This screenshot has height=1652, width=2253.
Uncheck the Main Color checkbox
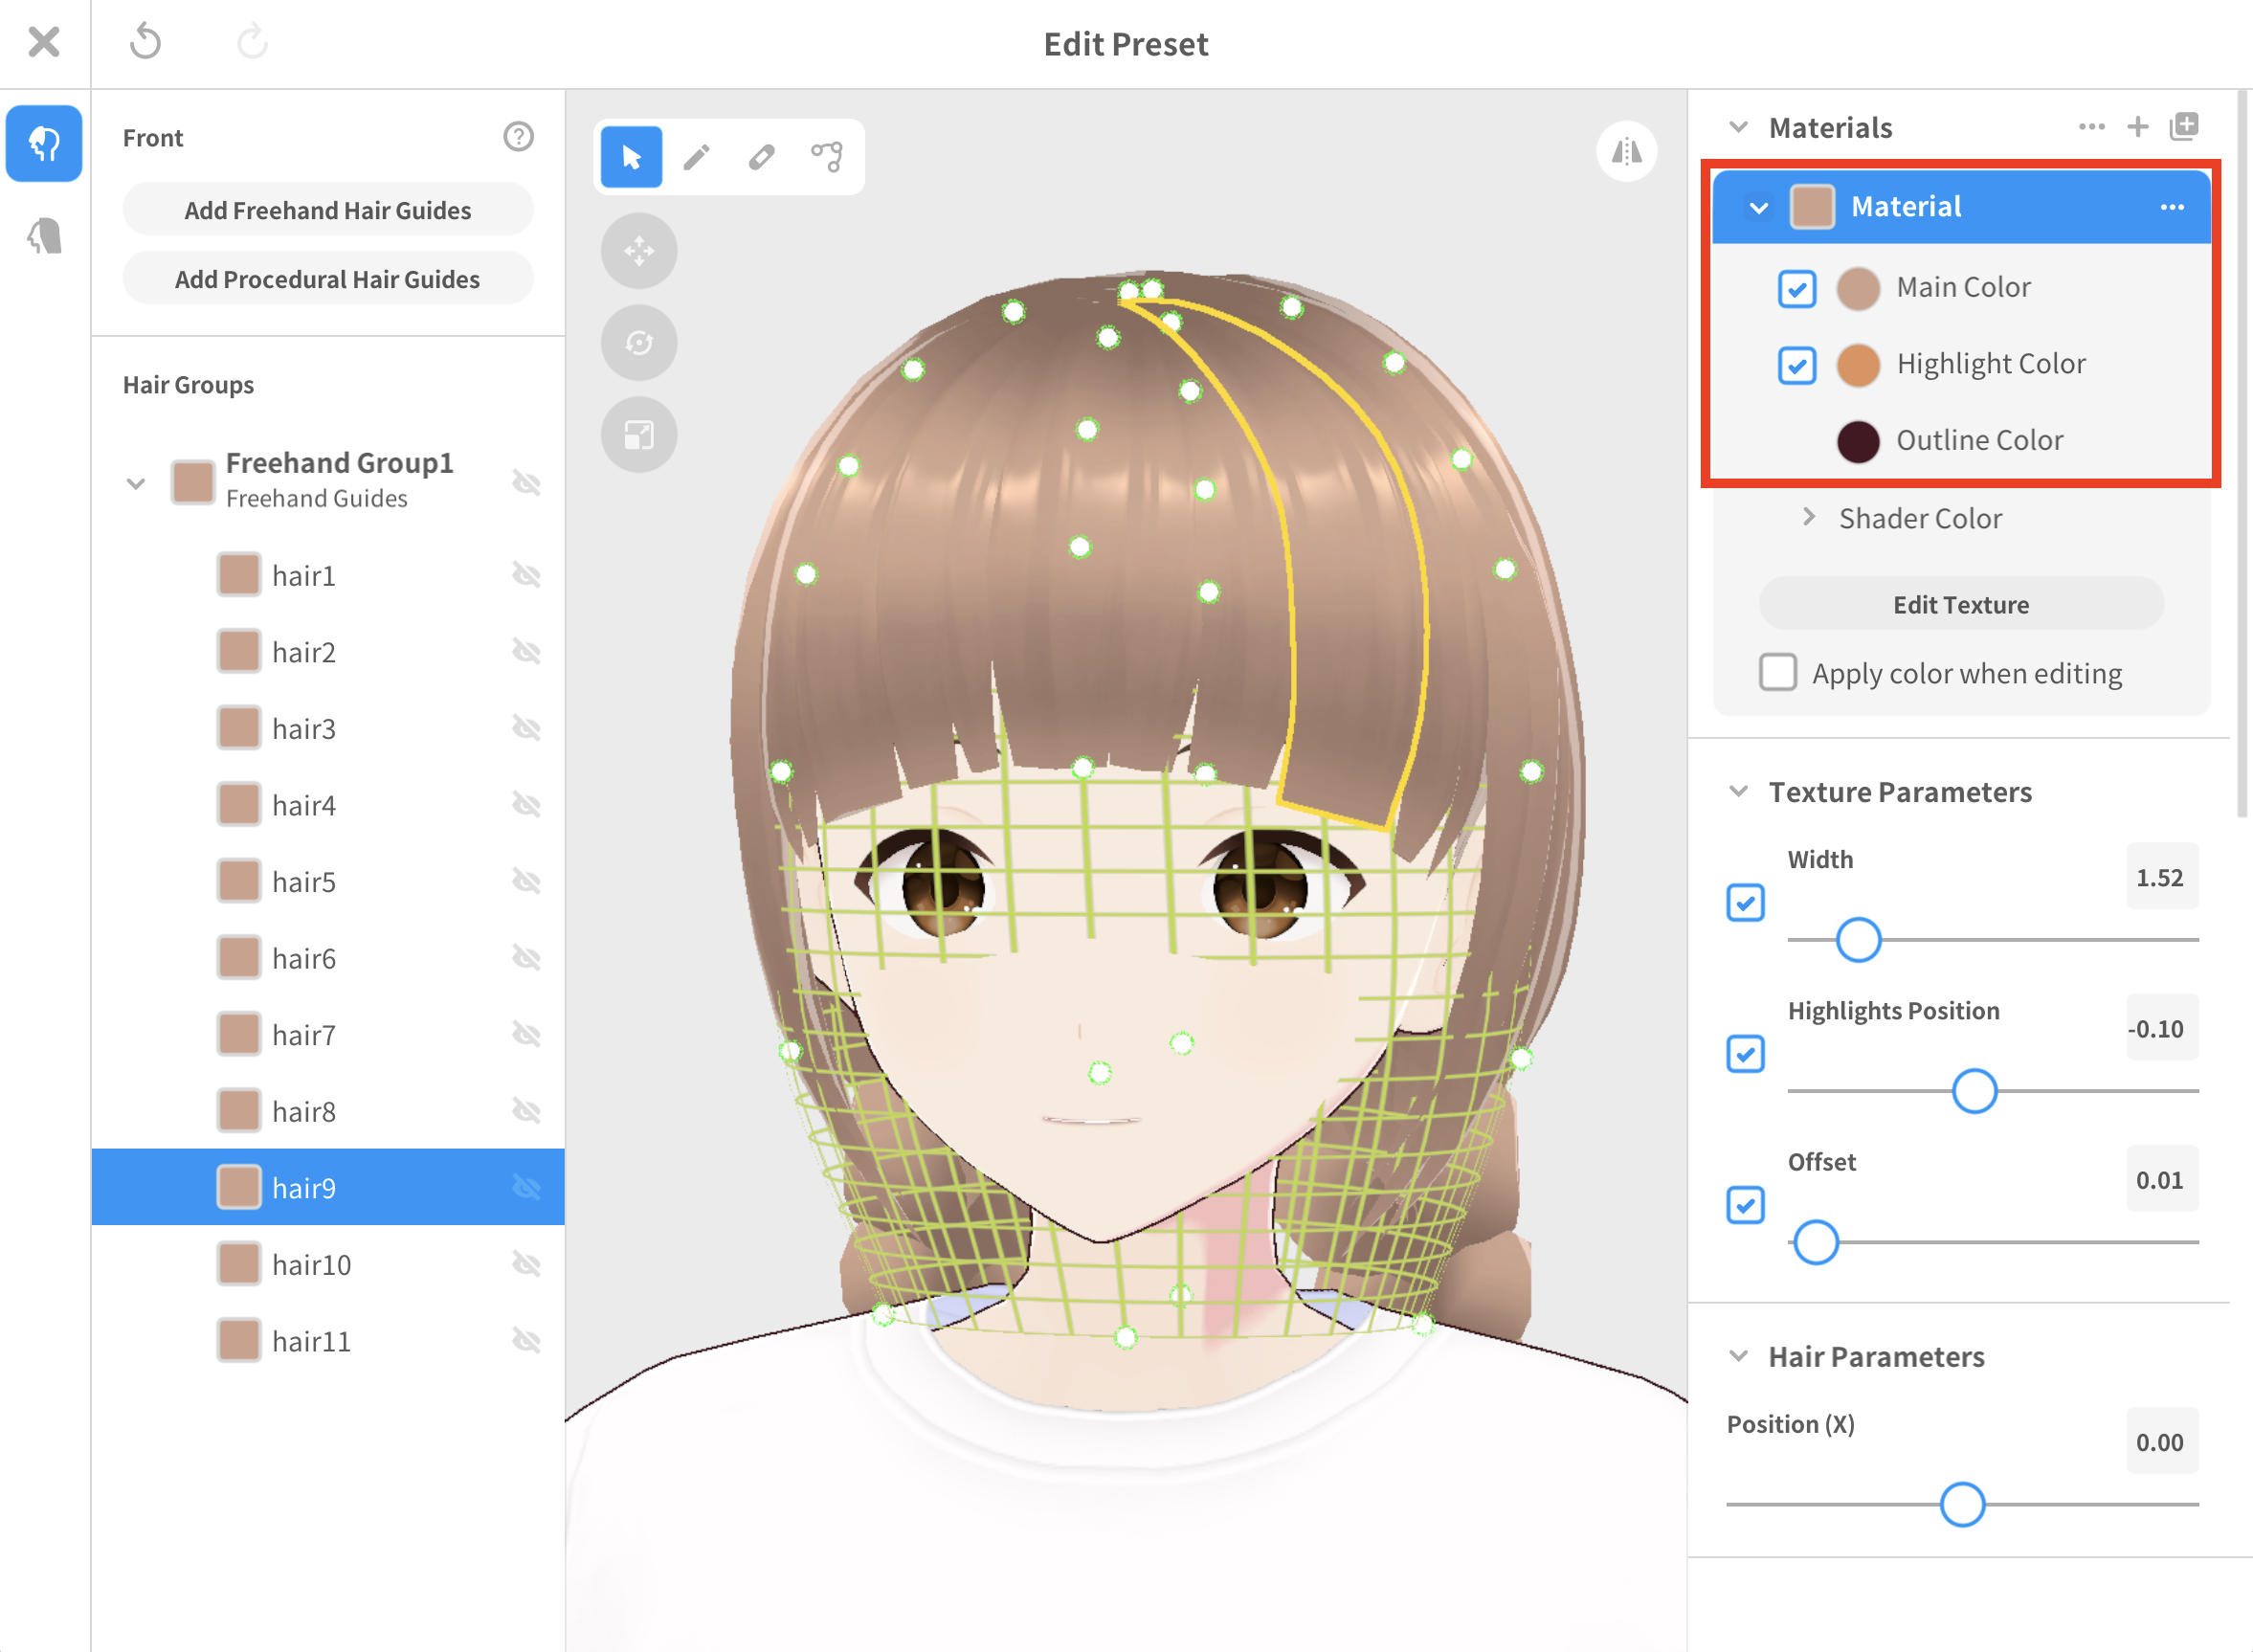click(1797, 289)
